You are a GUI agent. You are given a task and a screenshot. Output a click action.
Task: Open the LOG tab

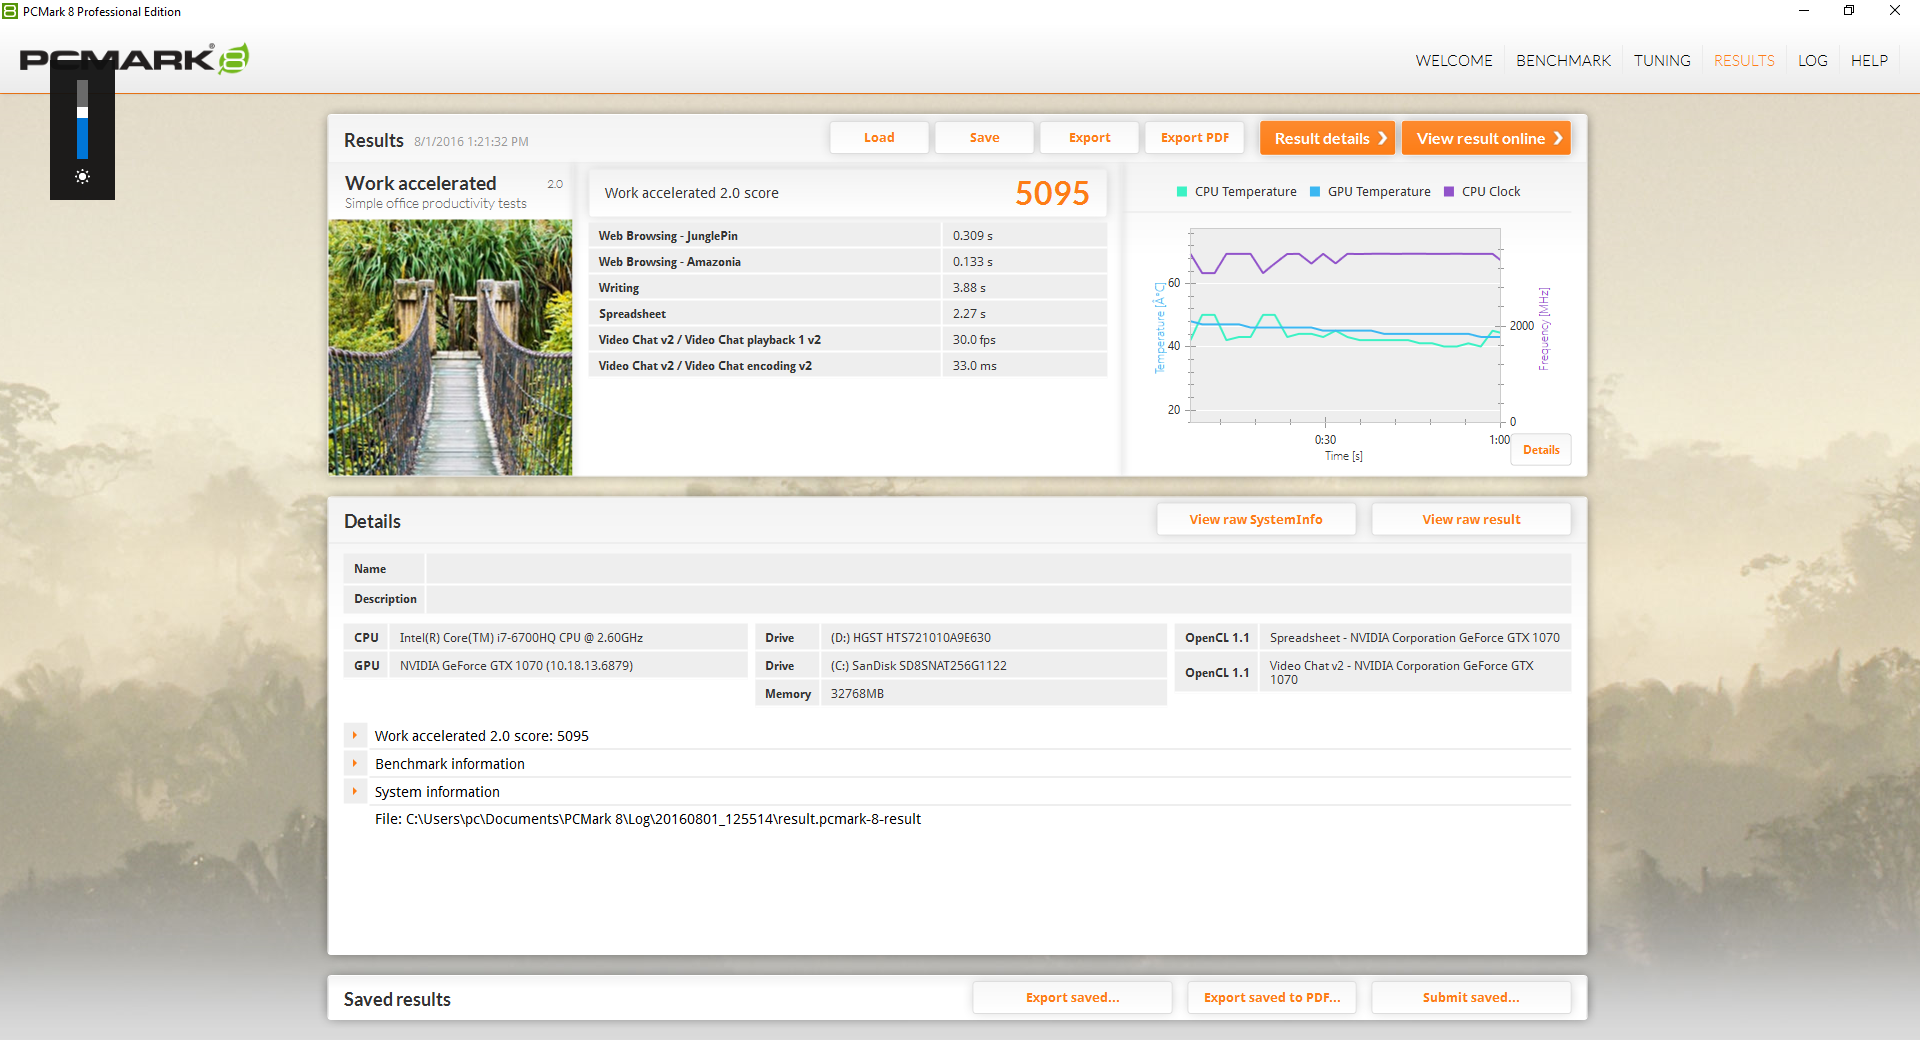pos(1812,60)
